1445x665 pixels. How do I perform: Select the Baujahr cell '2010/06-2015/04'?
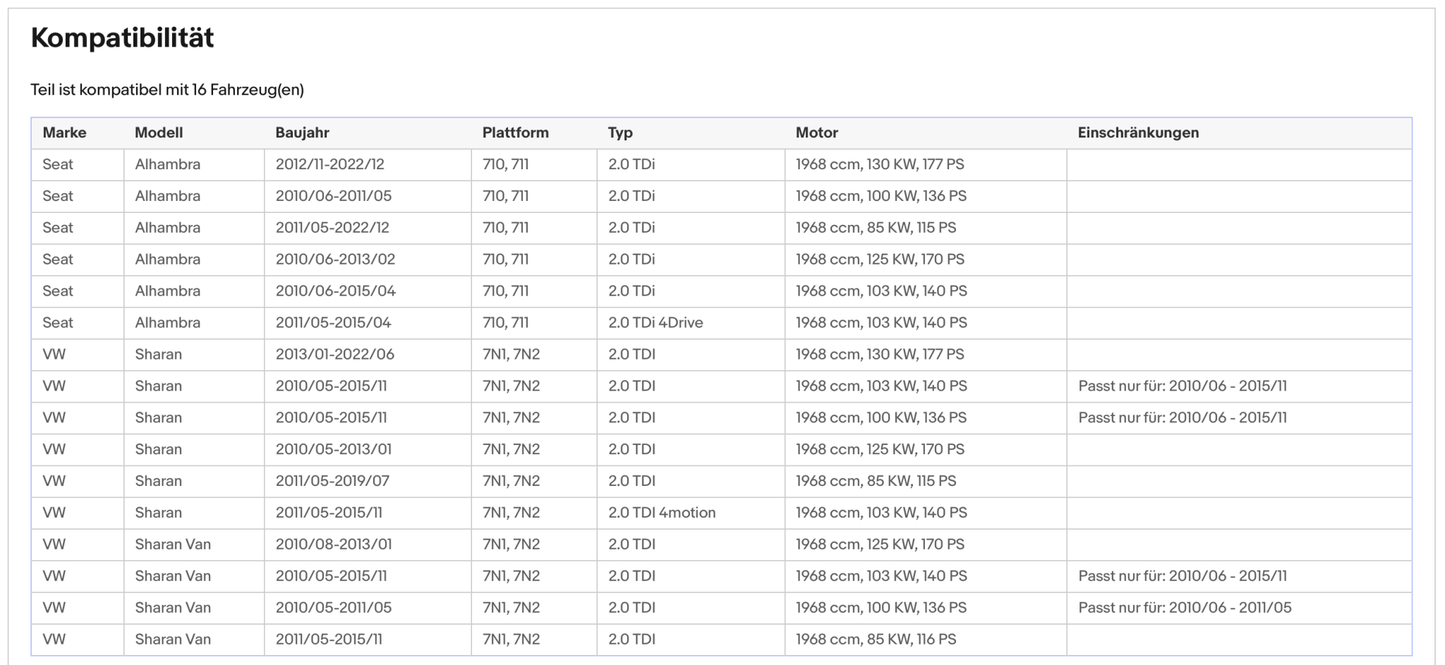point(335,291)
